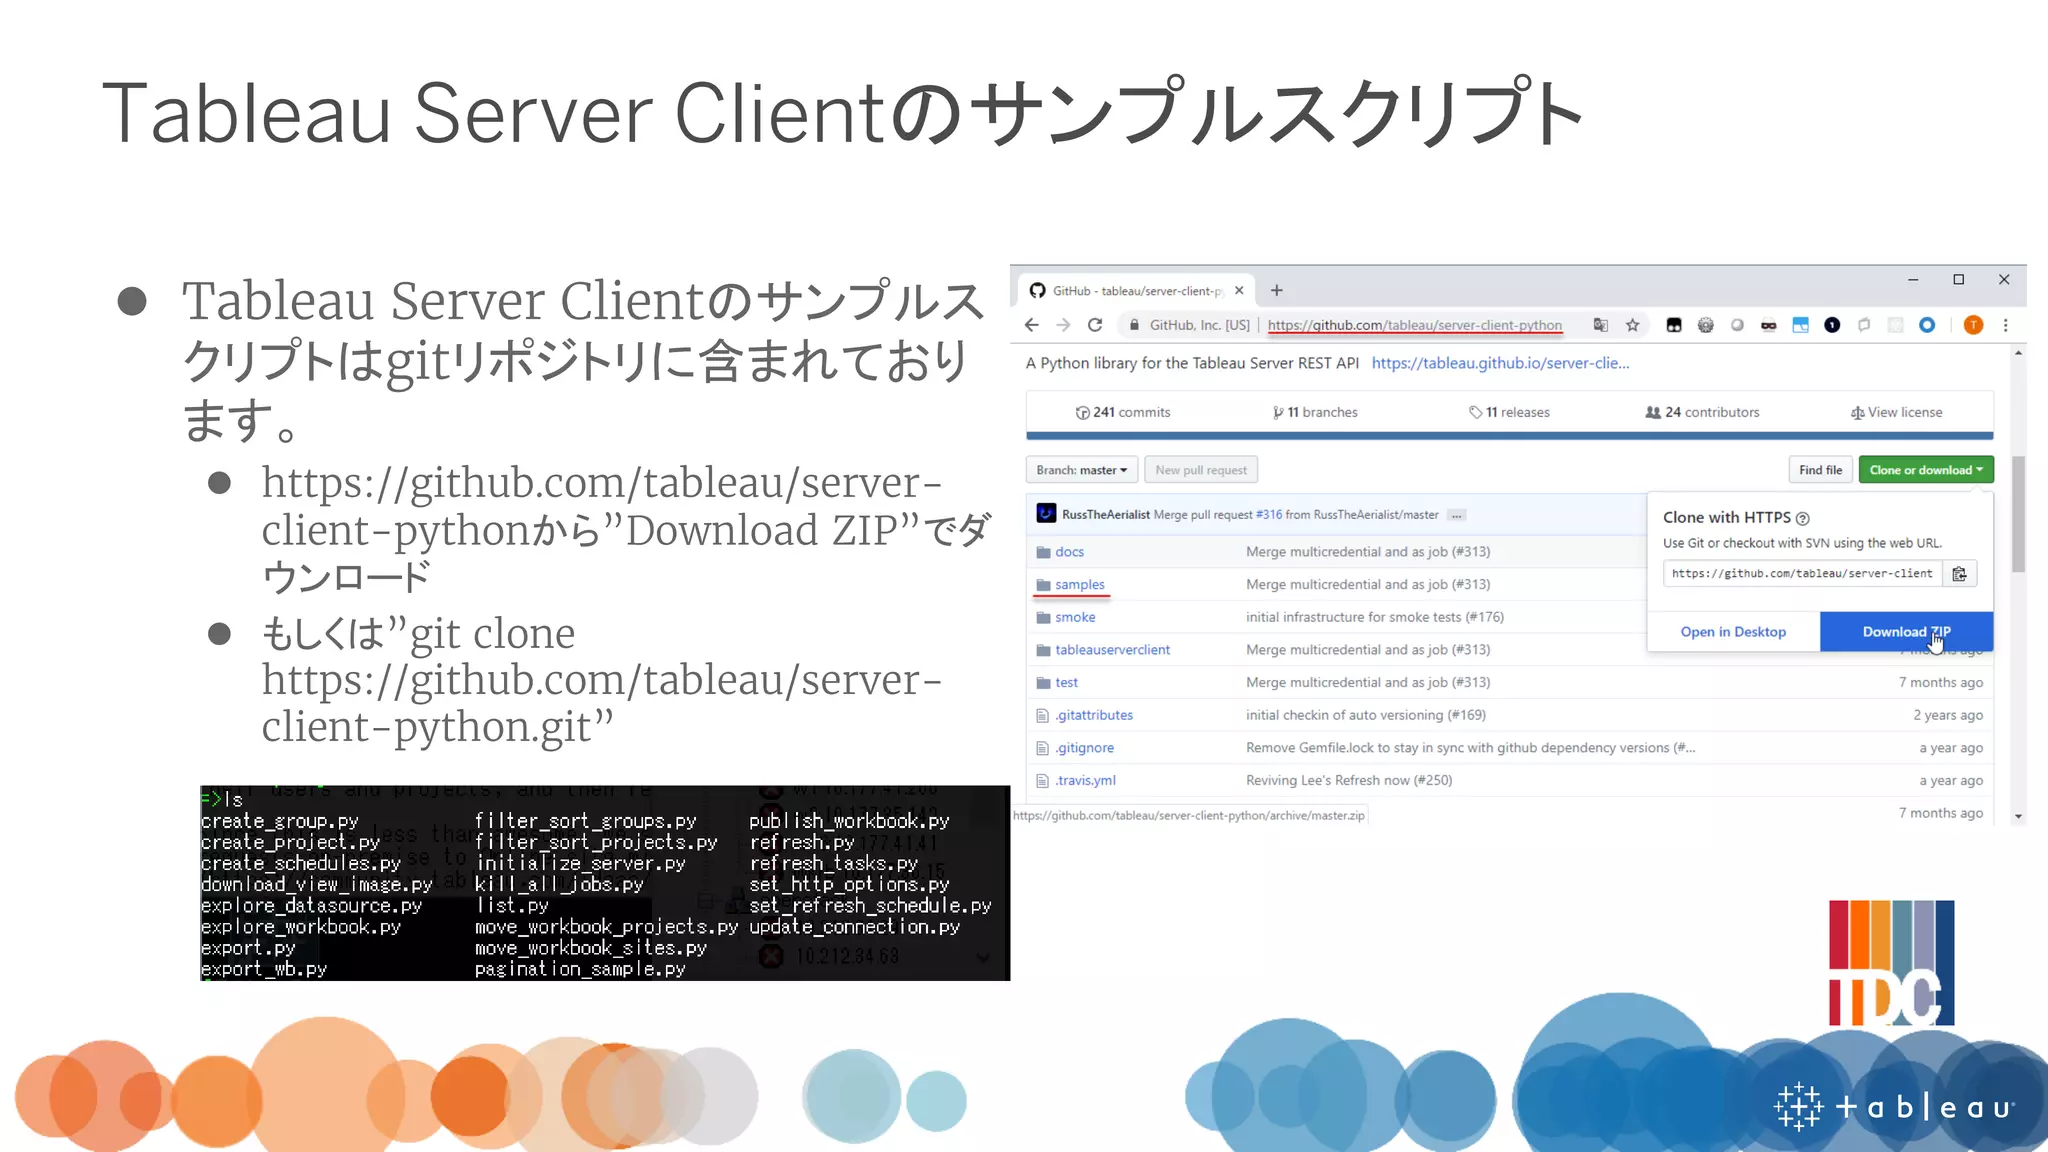Click the sunglasses extension icon
This screenshot has height=1152, width=2048.
click(1769, 325)
